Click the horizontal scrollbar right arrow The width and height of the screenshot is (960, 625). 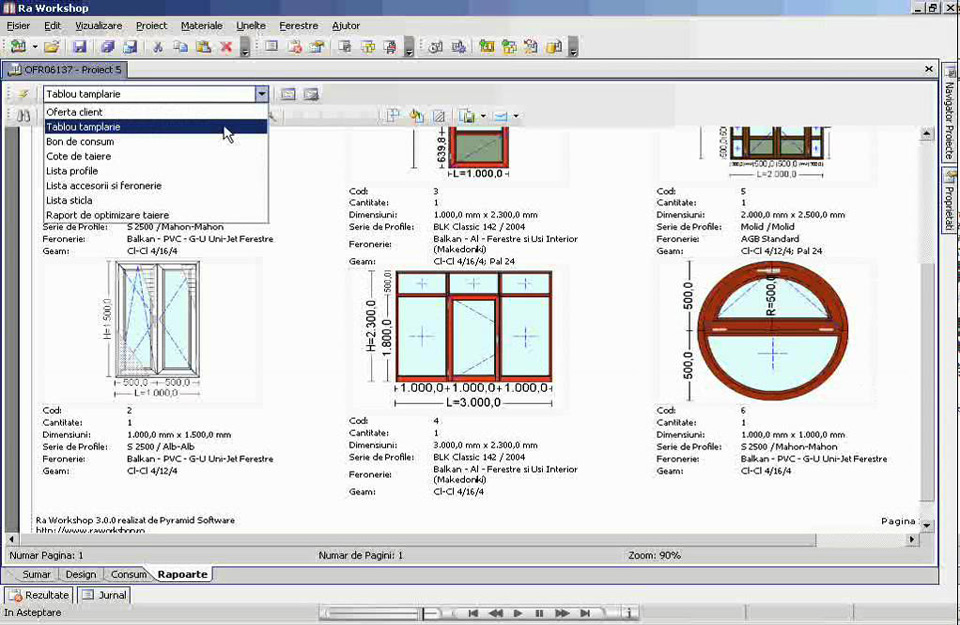coord(912,539)
